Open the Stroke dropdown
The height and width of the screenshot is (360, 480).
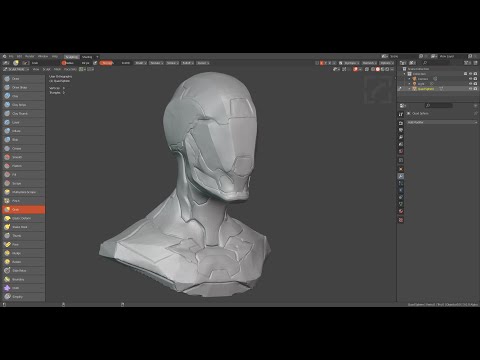[172, 63]
